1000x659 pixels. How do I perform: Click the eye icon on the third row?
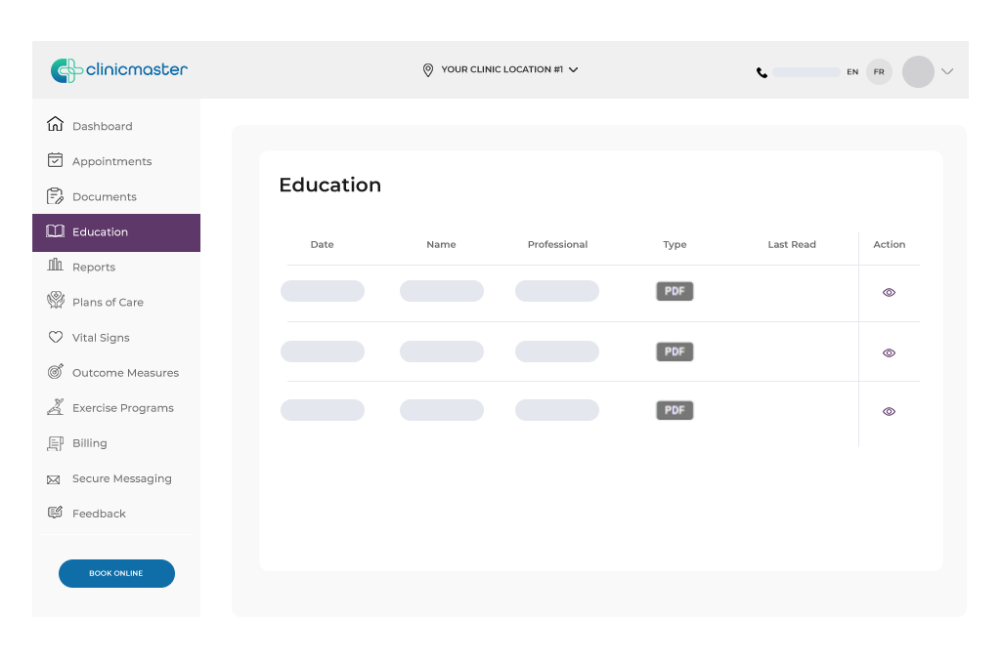(889, 411)
